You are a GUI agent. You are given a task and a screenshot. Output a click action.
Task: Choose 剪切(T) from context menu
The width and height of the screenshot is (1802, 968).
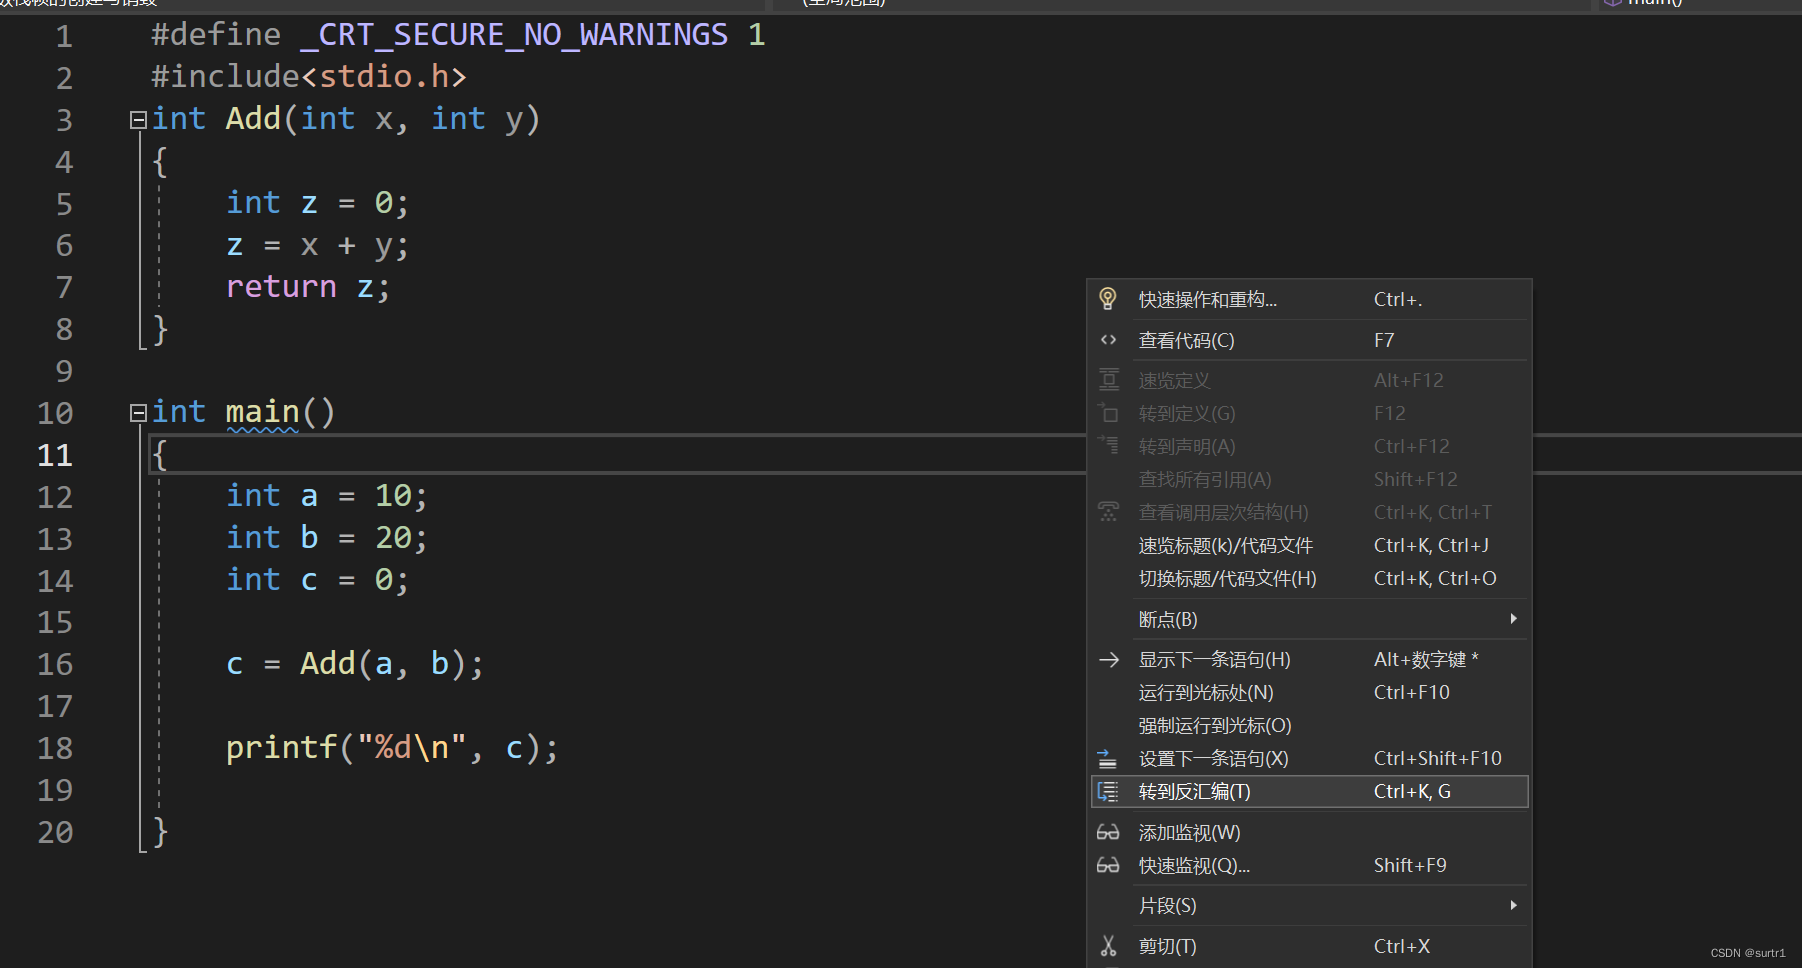click(1309, 946)
